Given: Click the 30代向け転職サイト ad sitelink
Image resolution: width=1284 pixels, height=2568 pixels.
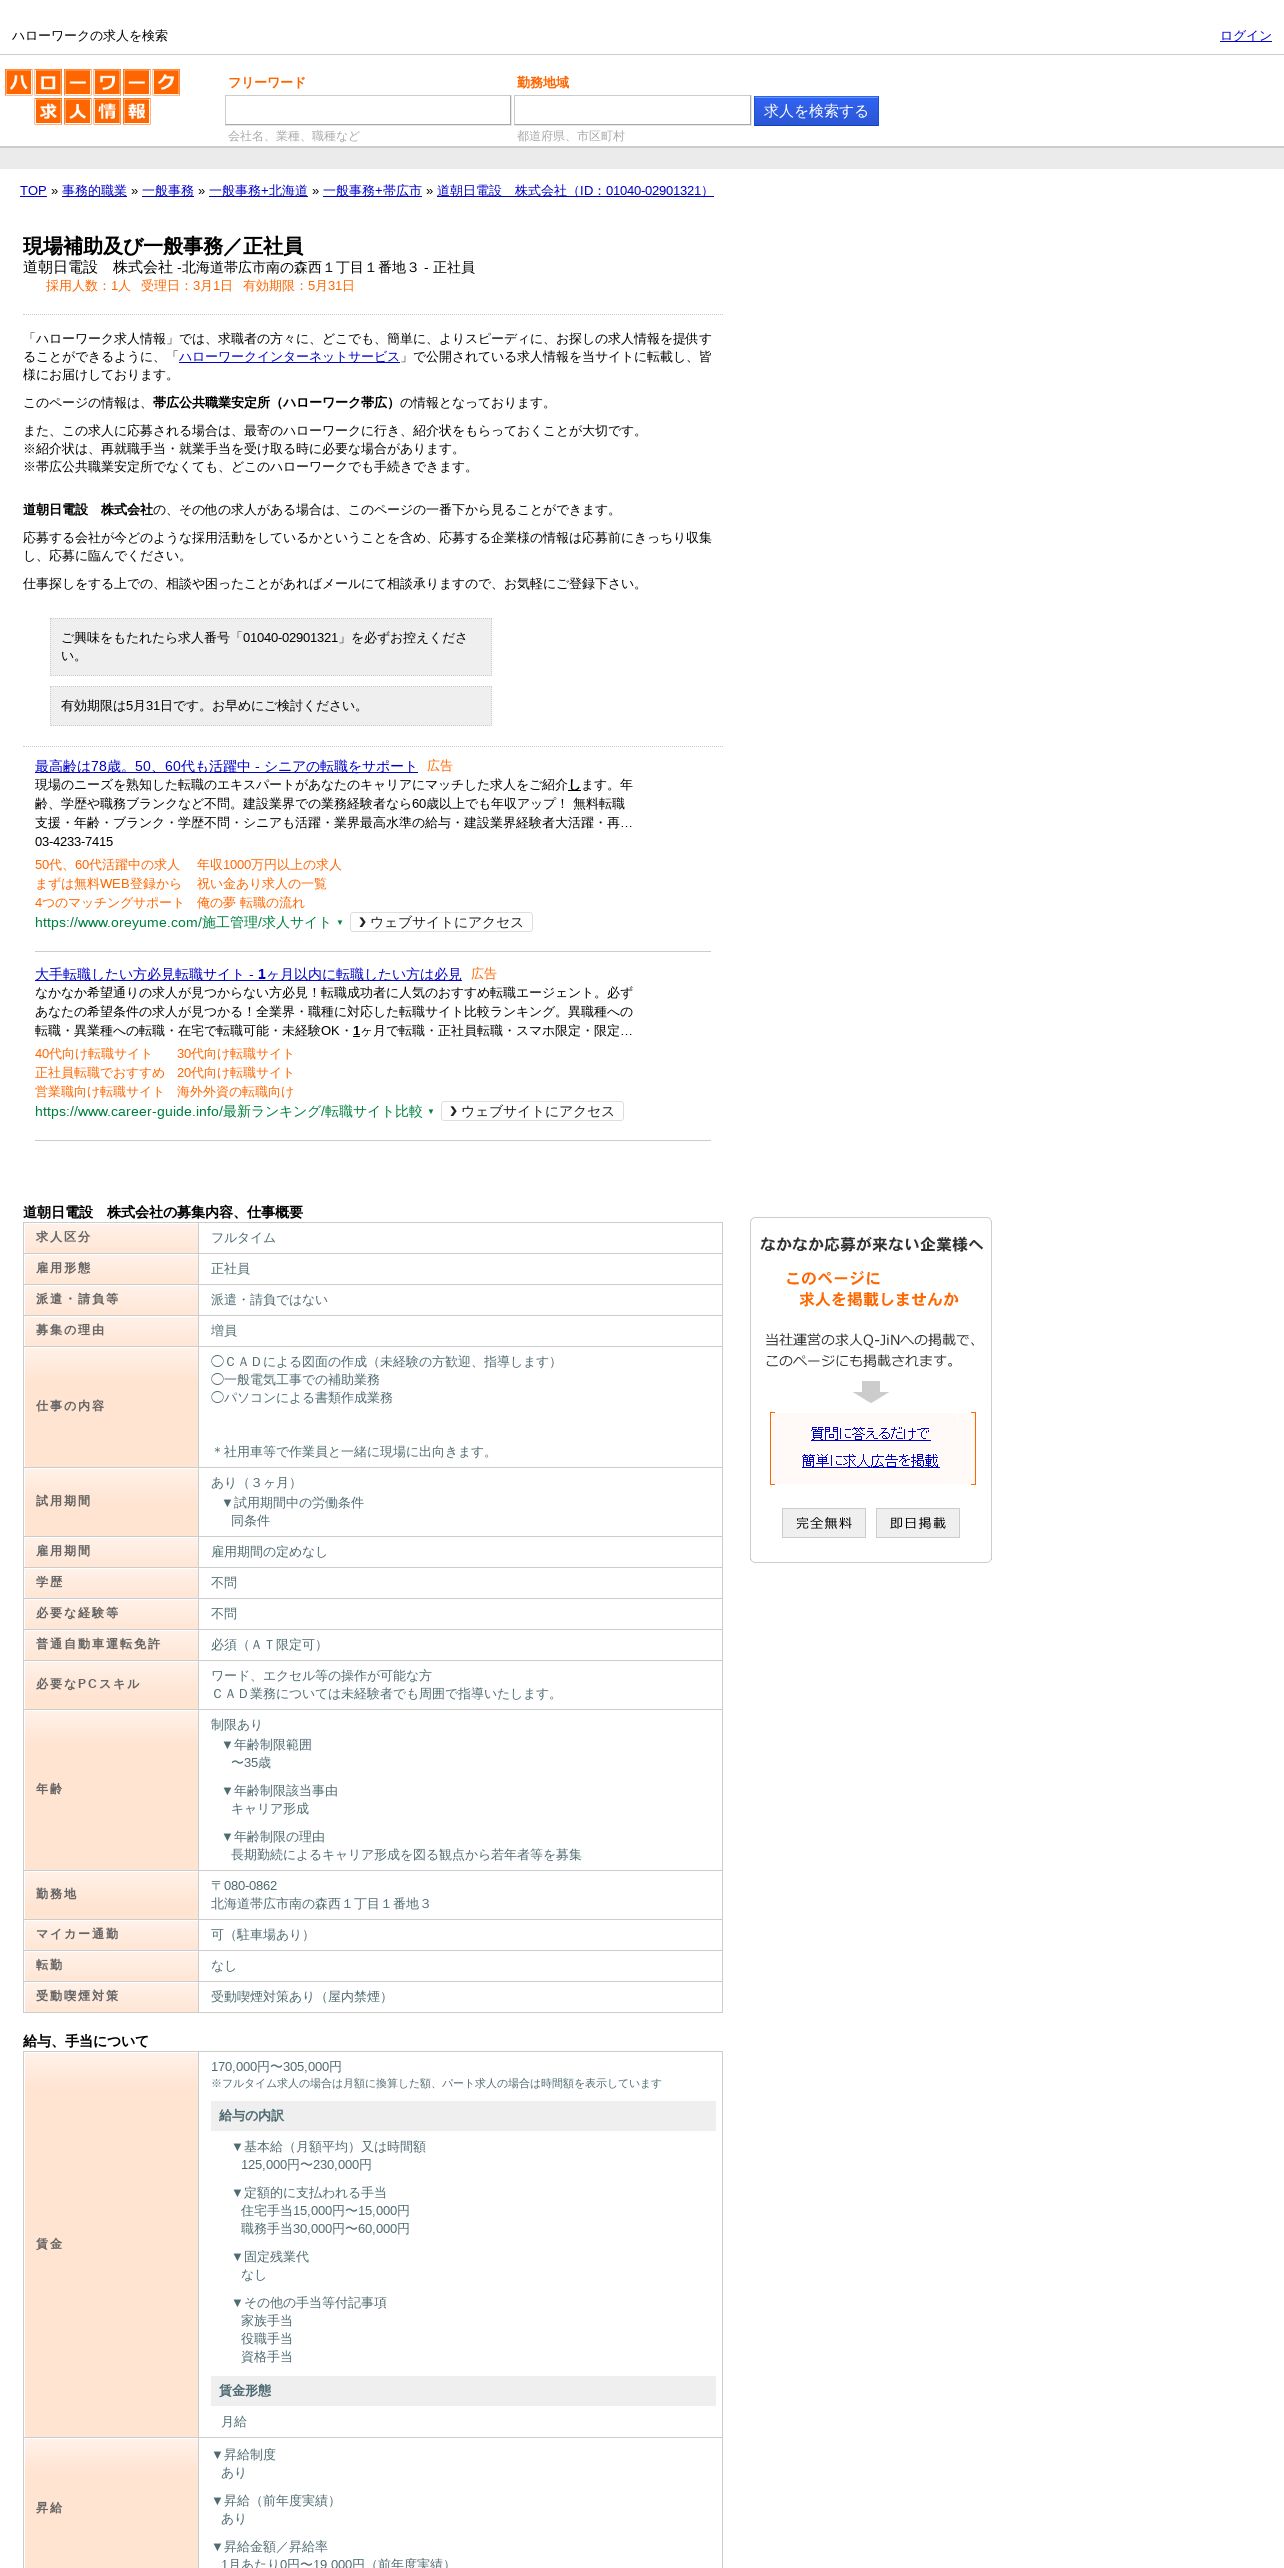Looking at the screenshot, I should [235, 1054].
